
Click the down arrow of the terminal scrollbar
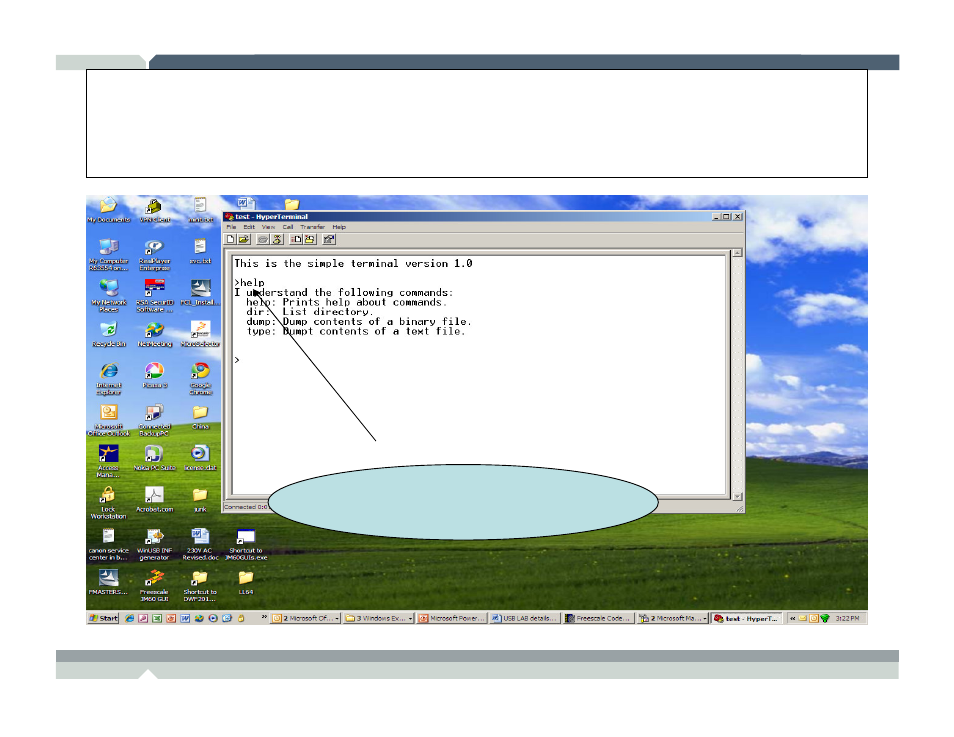tap(737, 496)
